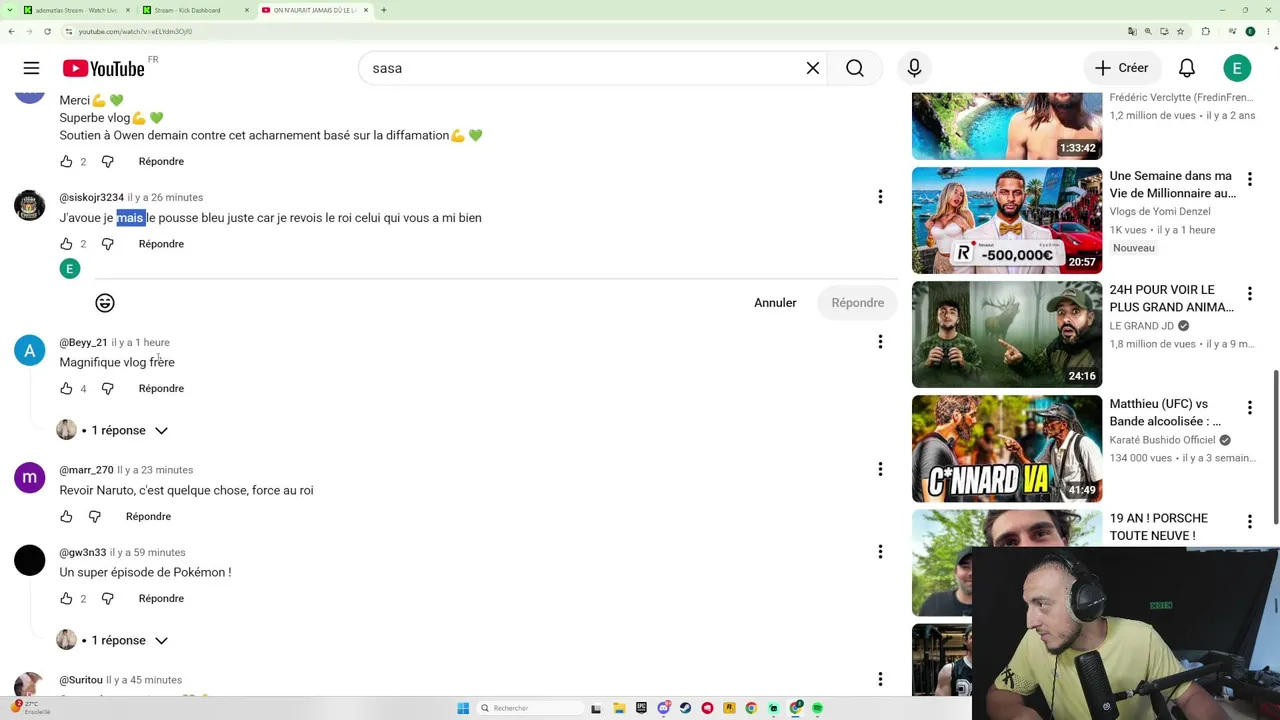Open the @siskojr3234 channel link
The width and height of the screenshot is (1280, 720).
click(92, 198)
